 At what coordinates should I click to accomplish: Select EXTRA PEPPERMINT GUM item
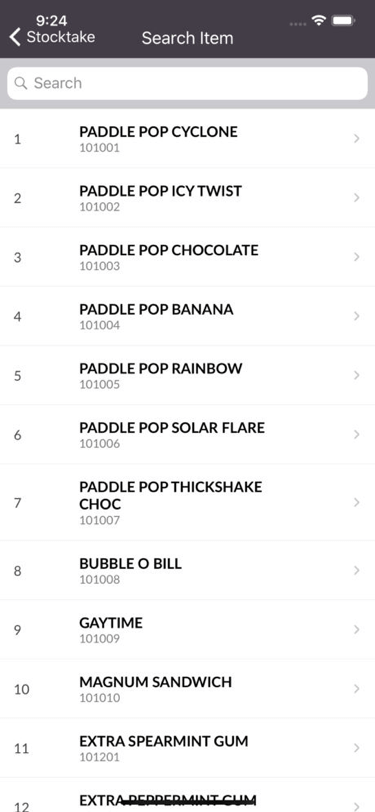(188, 795)
